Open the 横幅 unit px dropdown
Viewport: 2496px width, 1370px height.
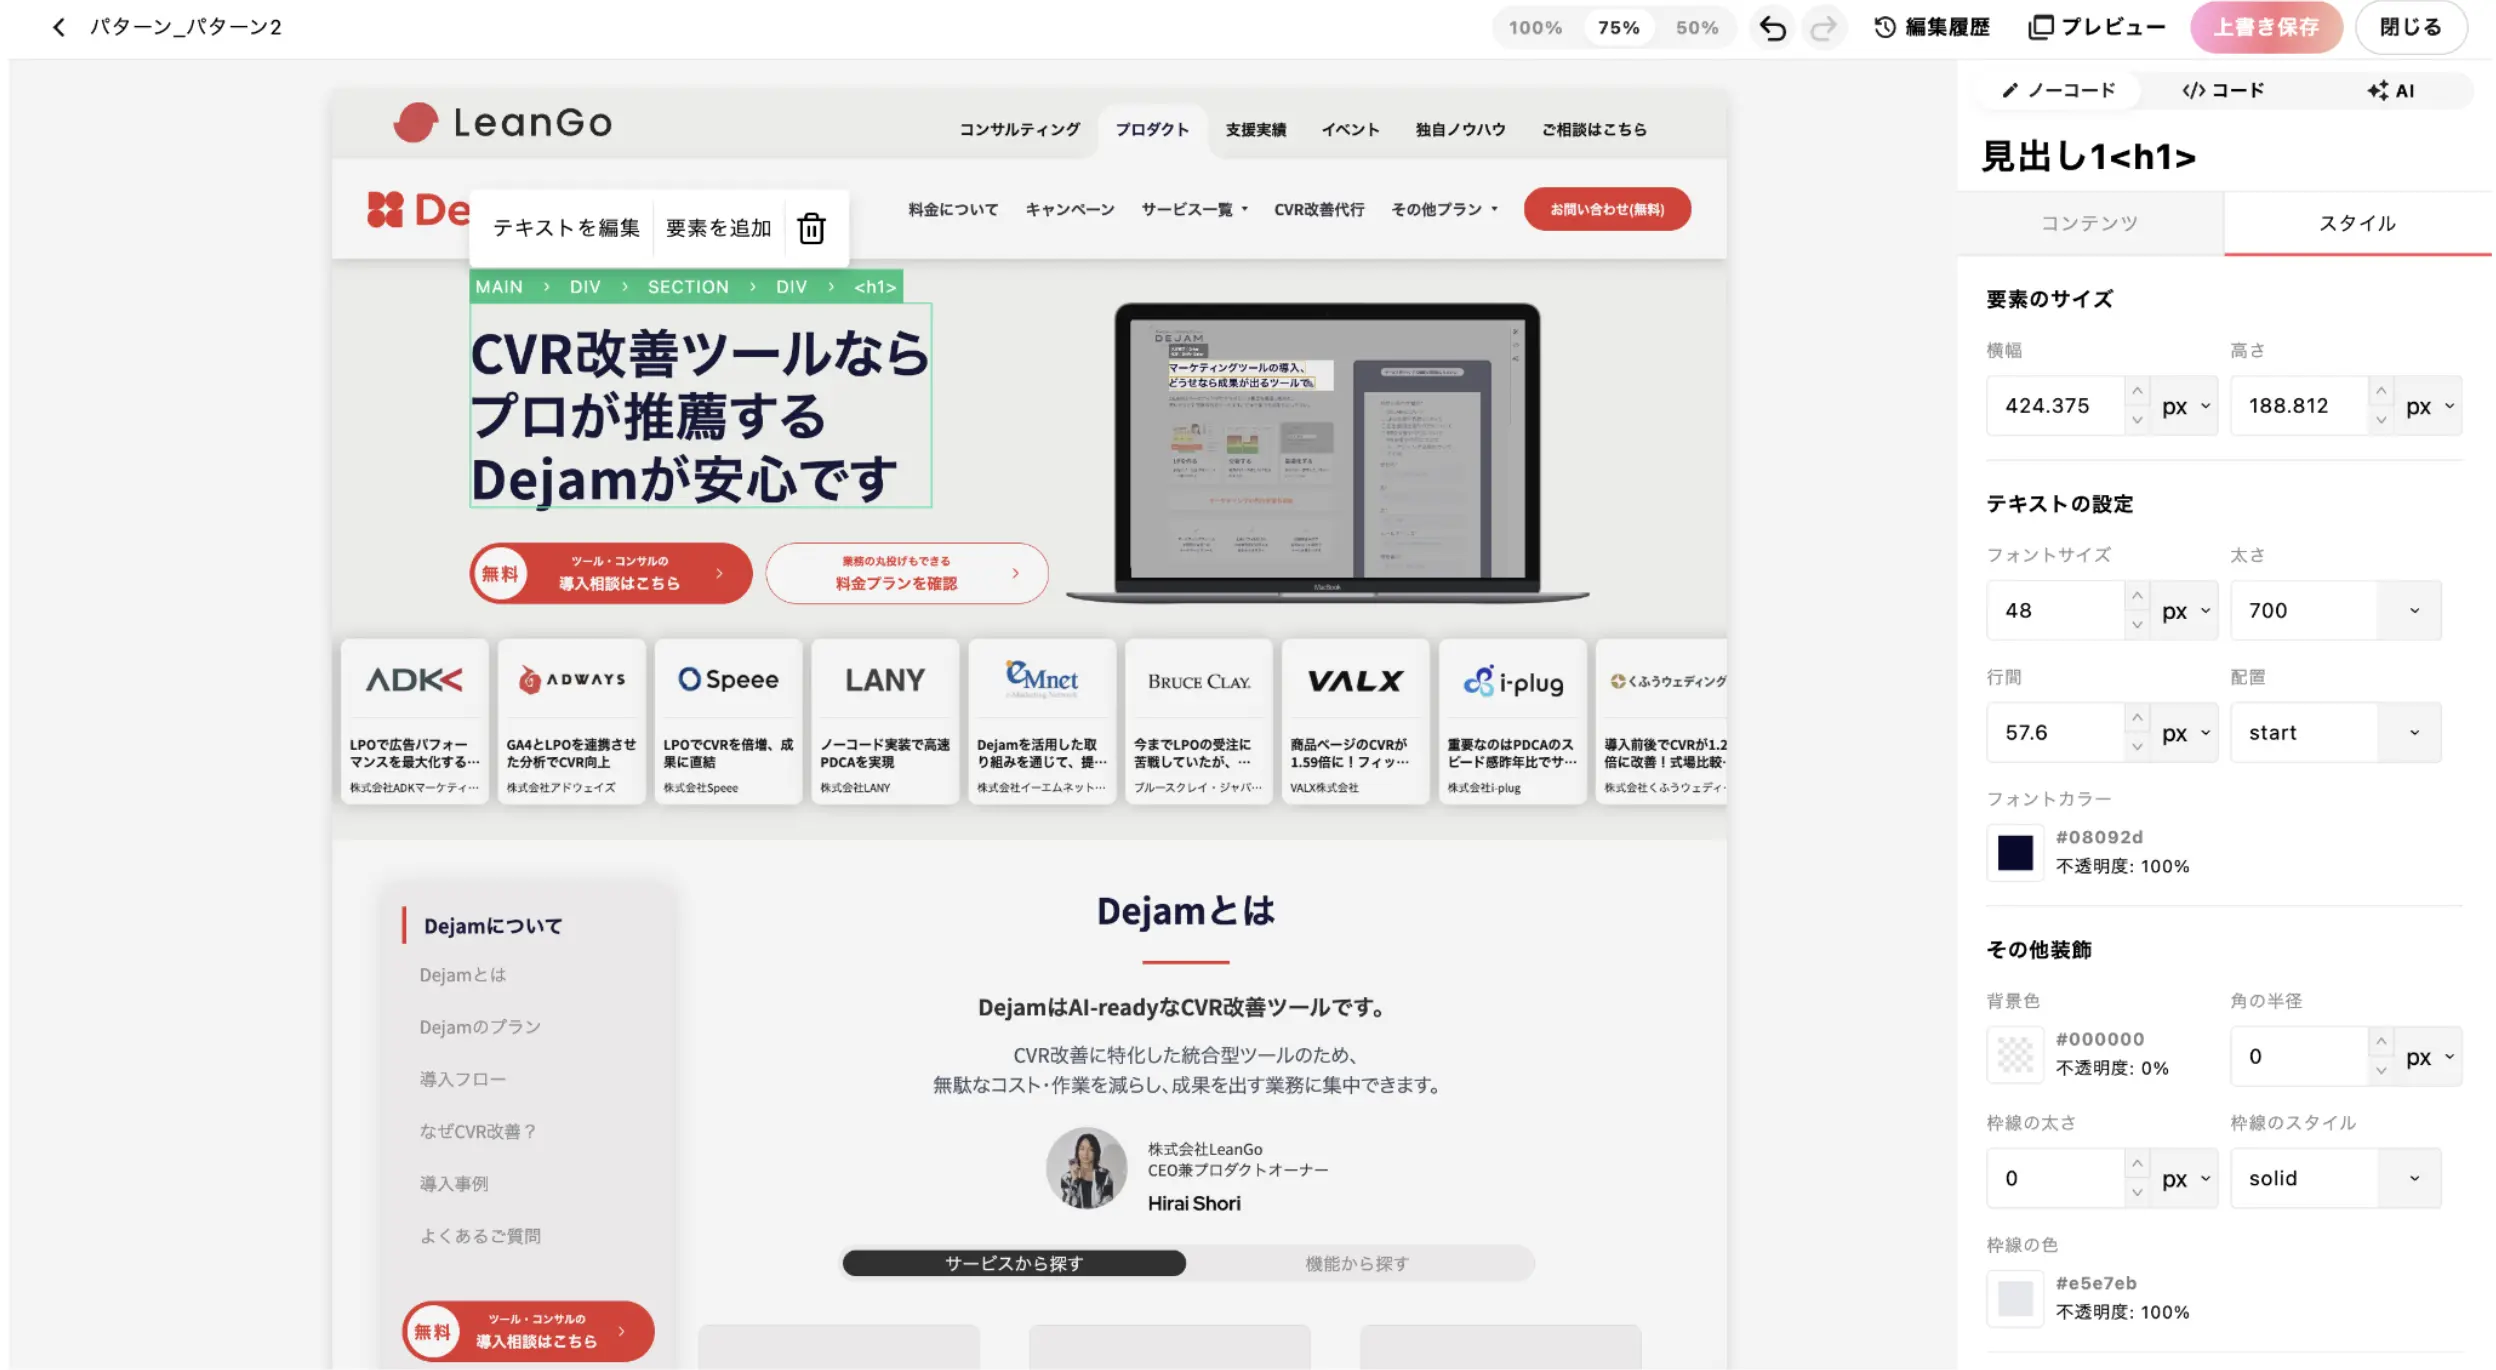2184,406
